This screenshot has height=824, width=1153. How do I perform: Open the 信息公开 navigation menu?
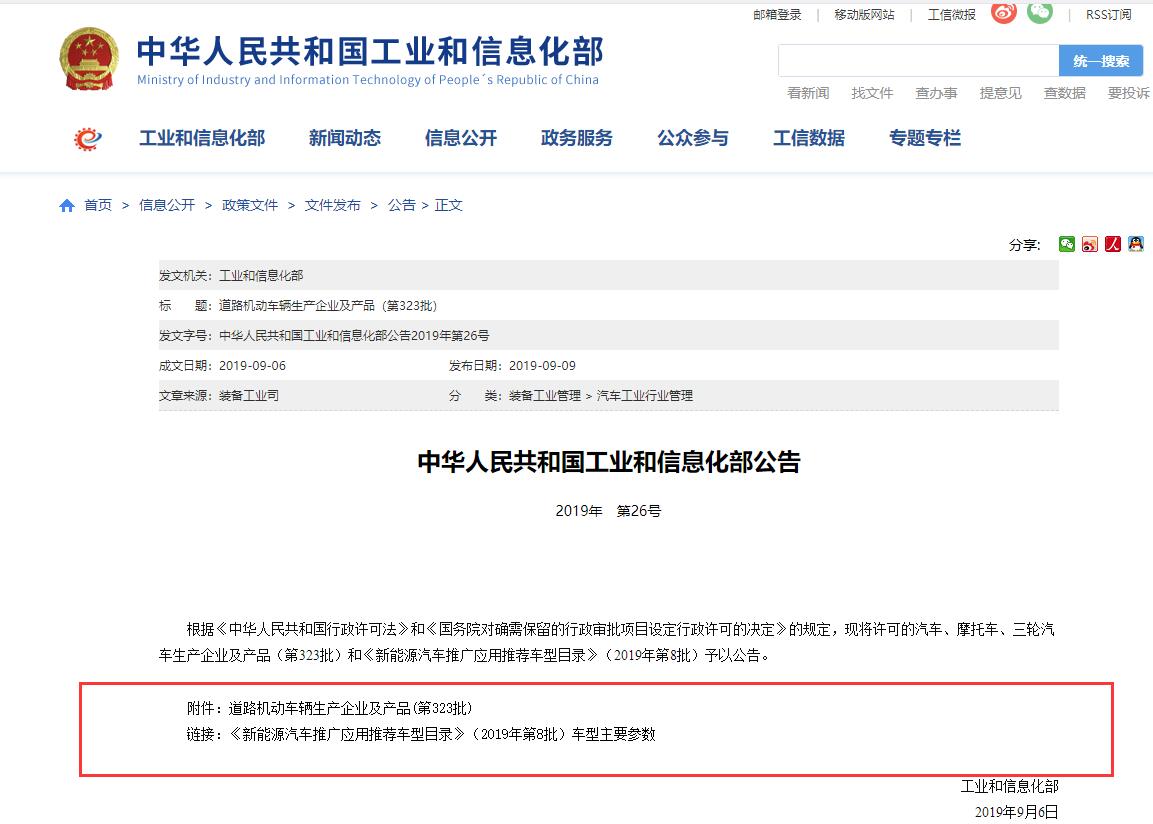pos(460,139)
